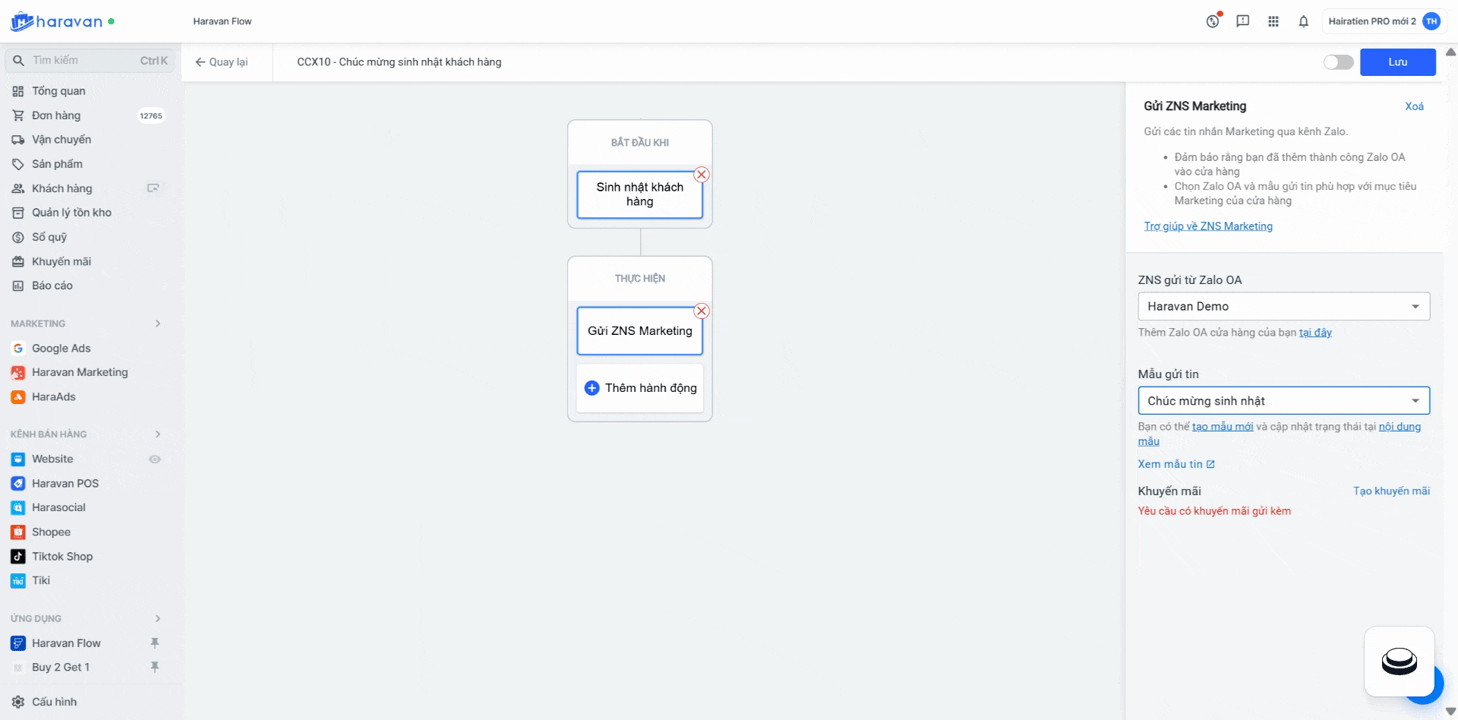
Task: Click the Tiki icon
Action: (18, 581)
